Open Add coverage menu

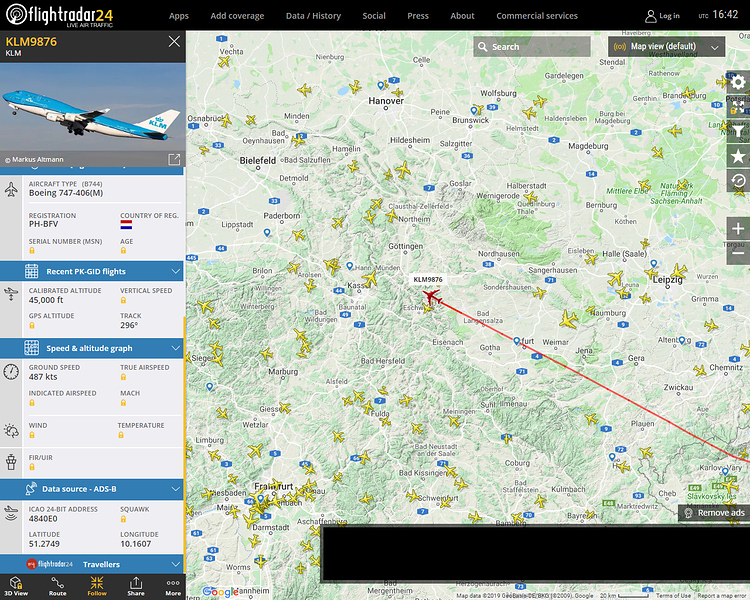(237, 16)
